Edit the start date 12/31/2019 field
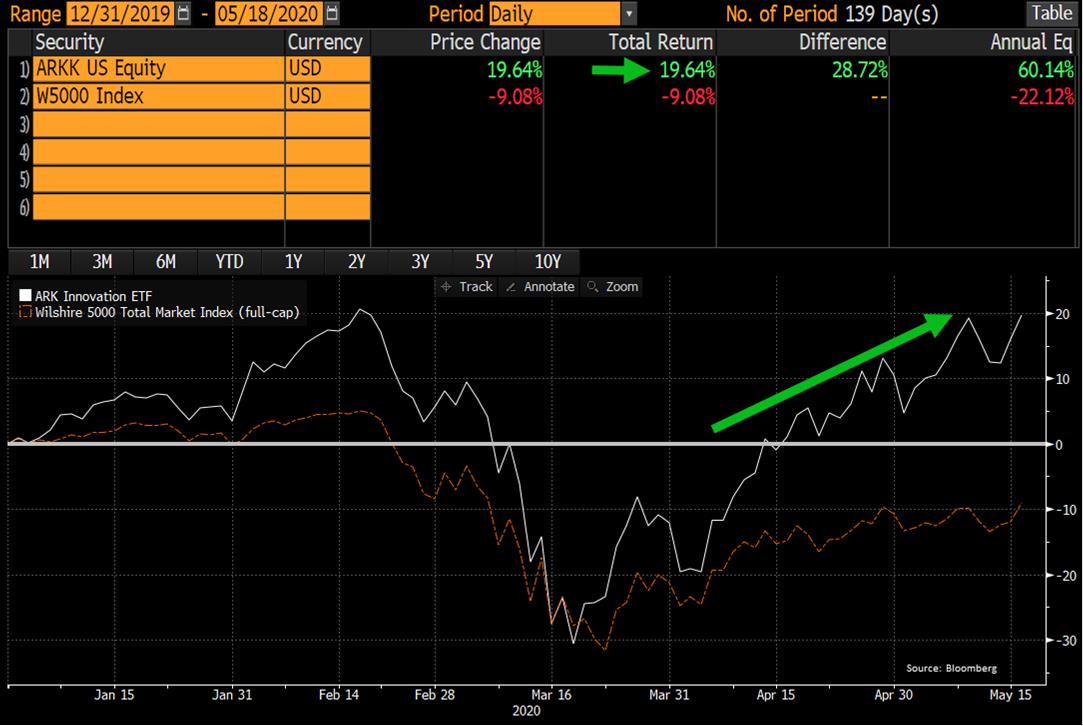Screen dimensions: 1083x726 coord(120,14)
